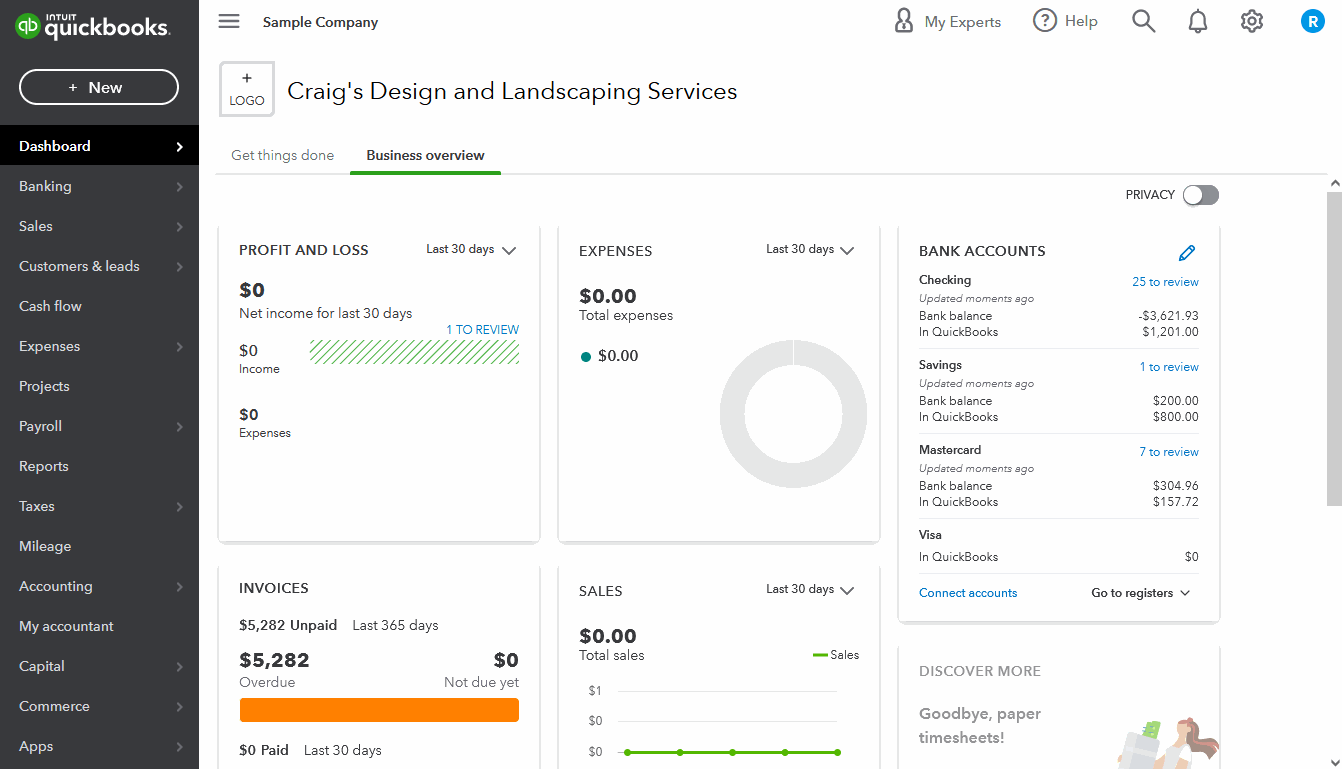1342x769 pixels.
Task: Open Profit and Loss period dropdown
Action: 471,250
